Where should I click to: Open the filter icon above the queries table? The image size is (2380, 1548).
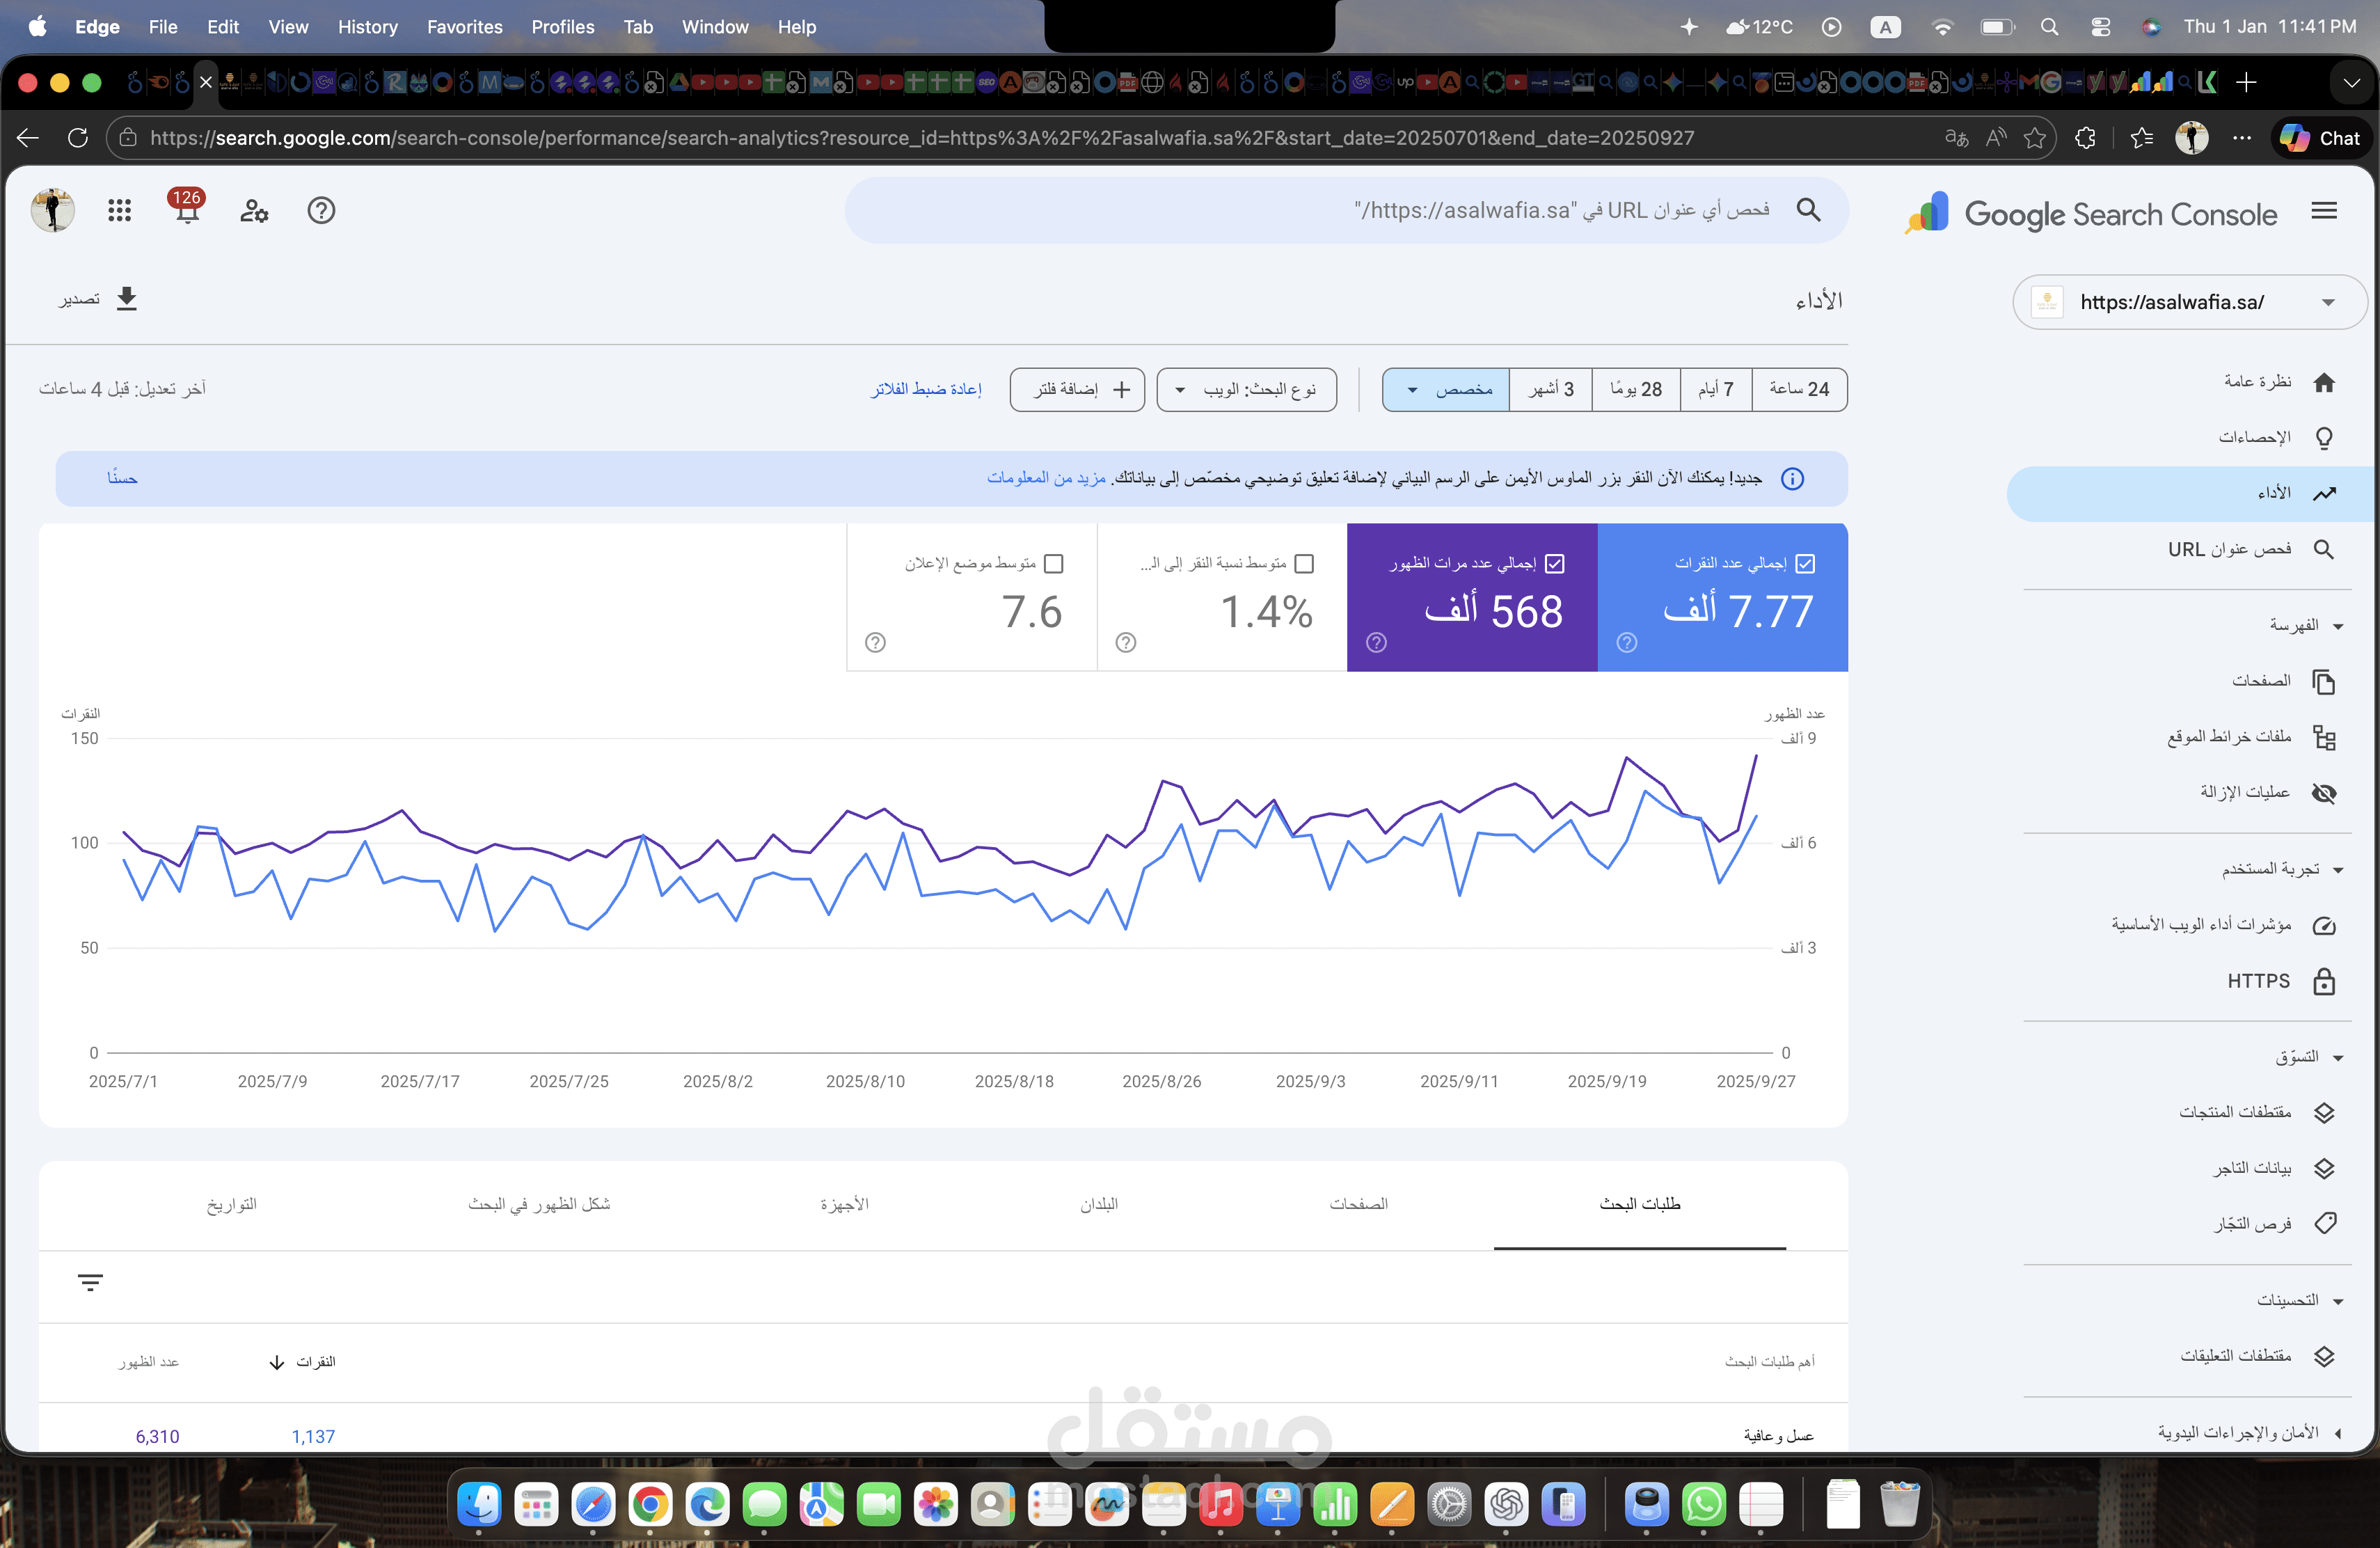coord(89,1283)
